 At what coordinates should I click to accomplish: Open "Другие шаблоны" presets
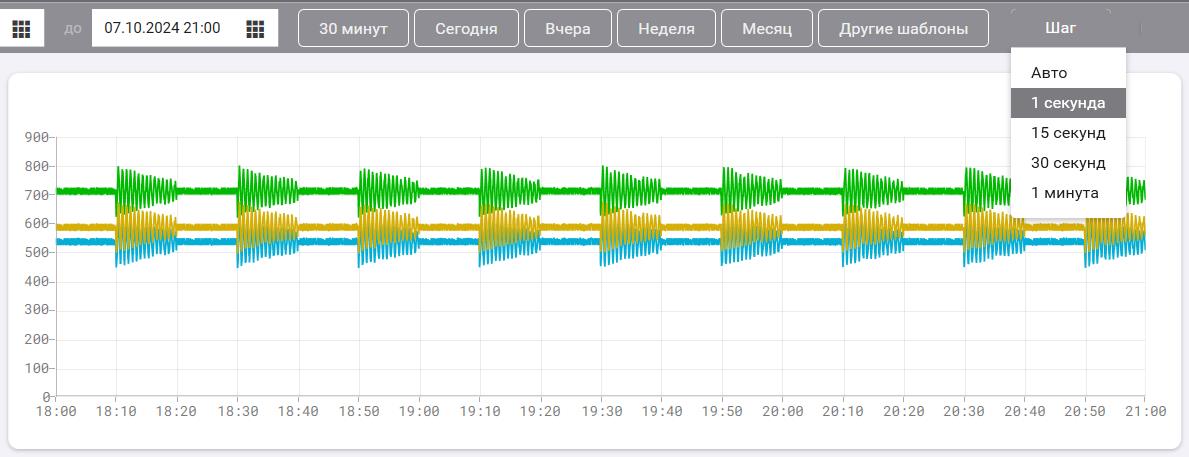click(x=903, y=29)
